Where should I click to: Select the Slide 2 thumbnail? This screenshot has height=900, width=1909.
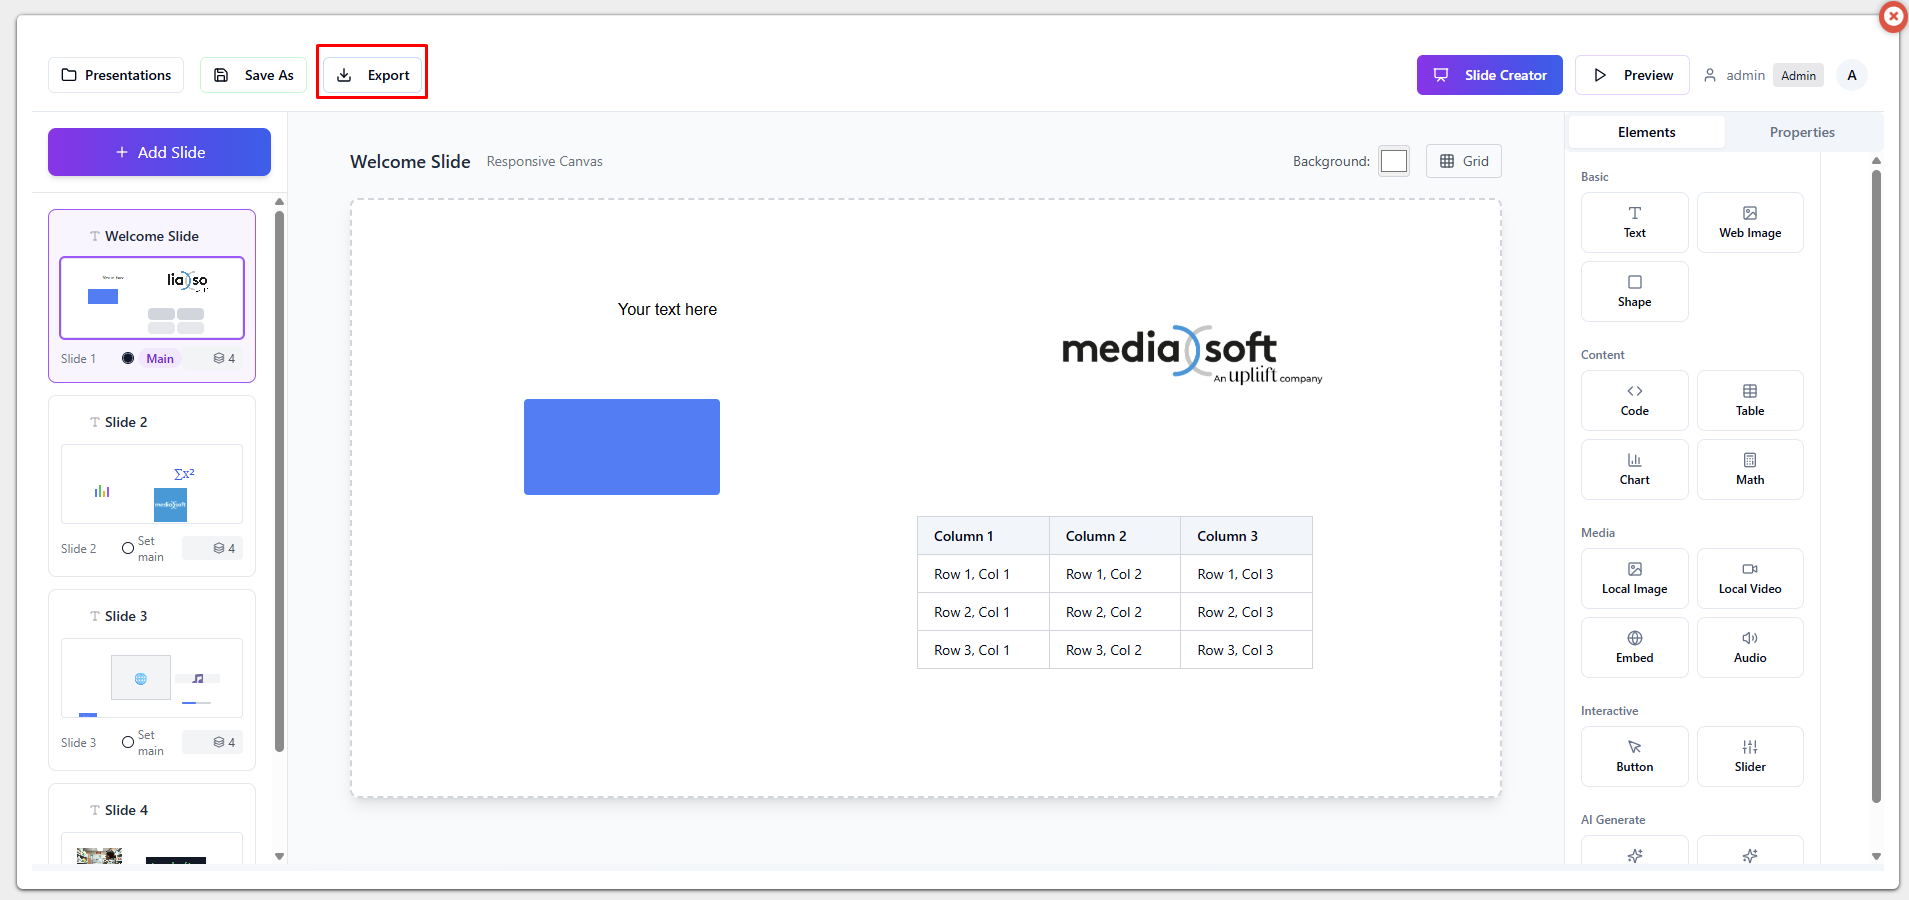click(152, 484)
